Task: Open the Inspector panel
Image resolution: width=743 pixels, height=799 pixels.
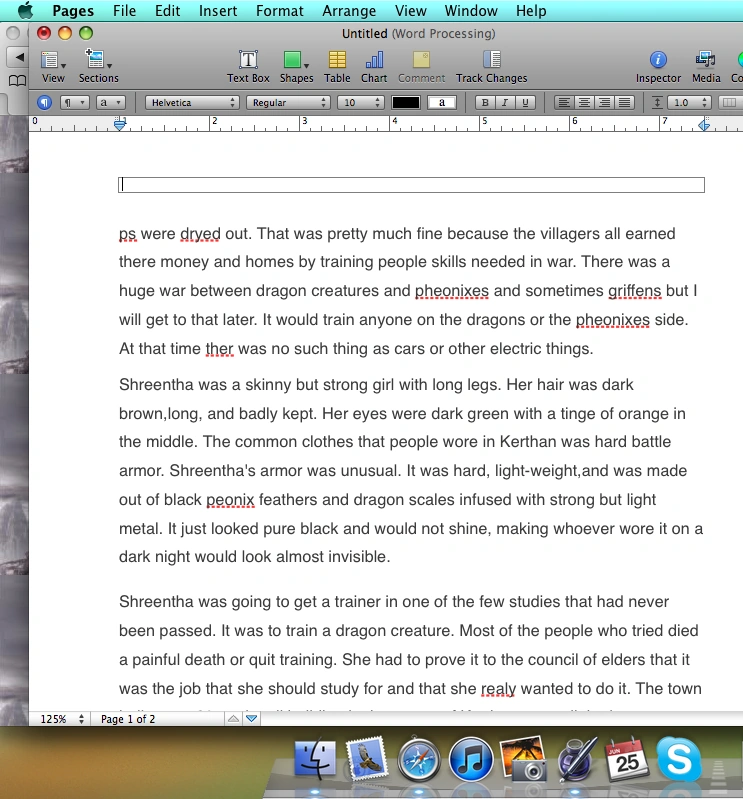Action: point(658,66)
